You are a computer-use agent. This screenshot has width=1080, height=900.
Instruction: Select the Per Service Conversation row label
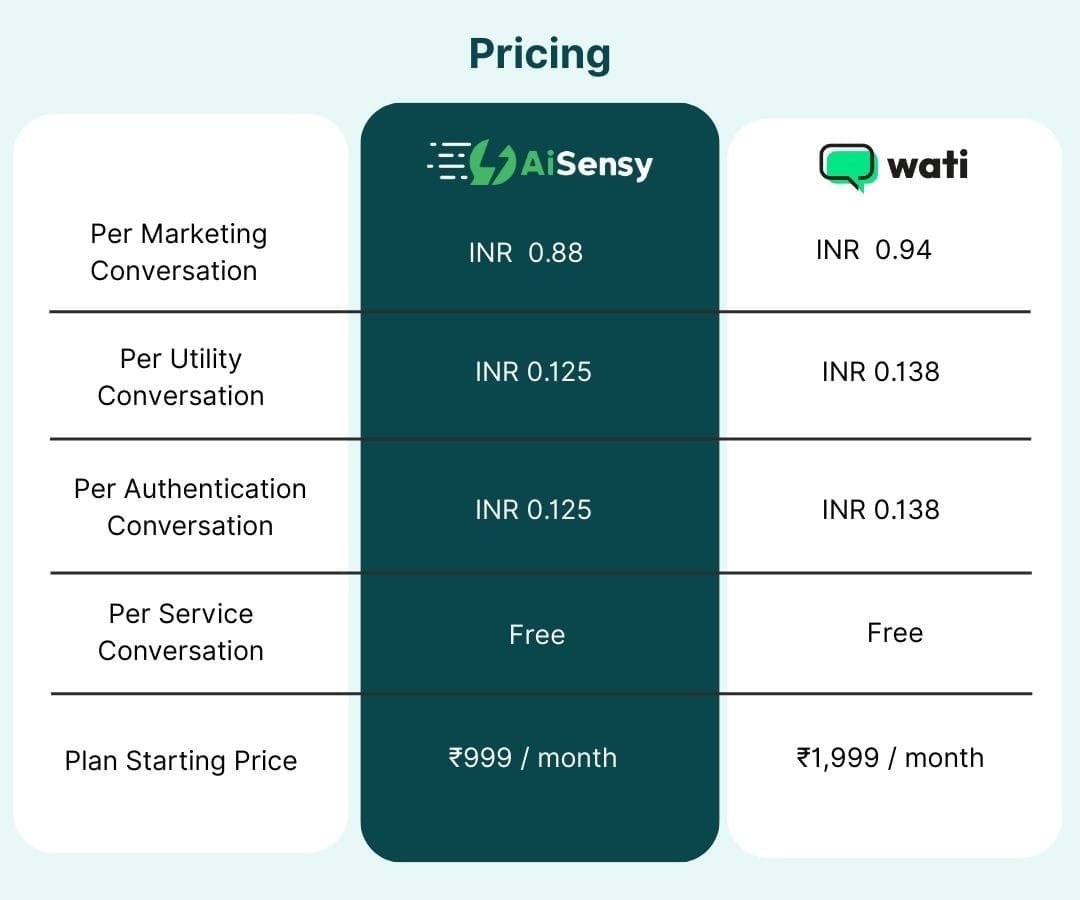[180, 632]
